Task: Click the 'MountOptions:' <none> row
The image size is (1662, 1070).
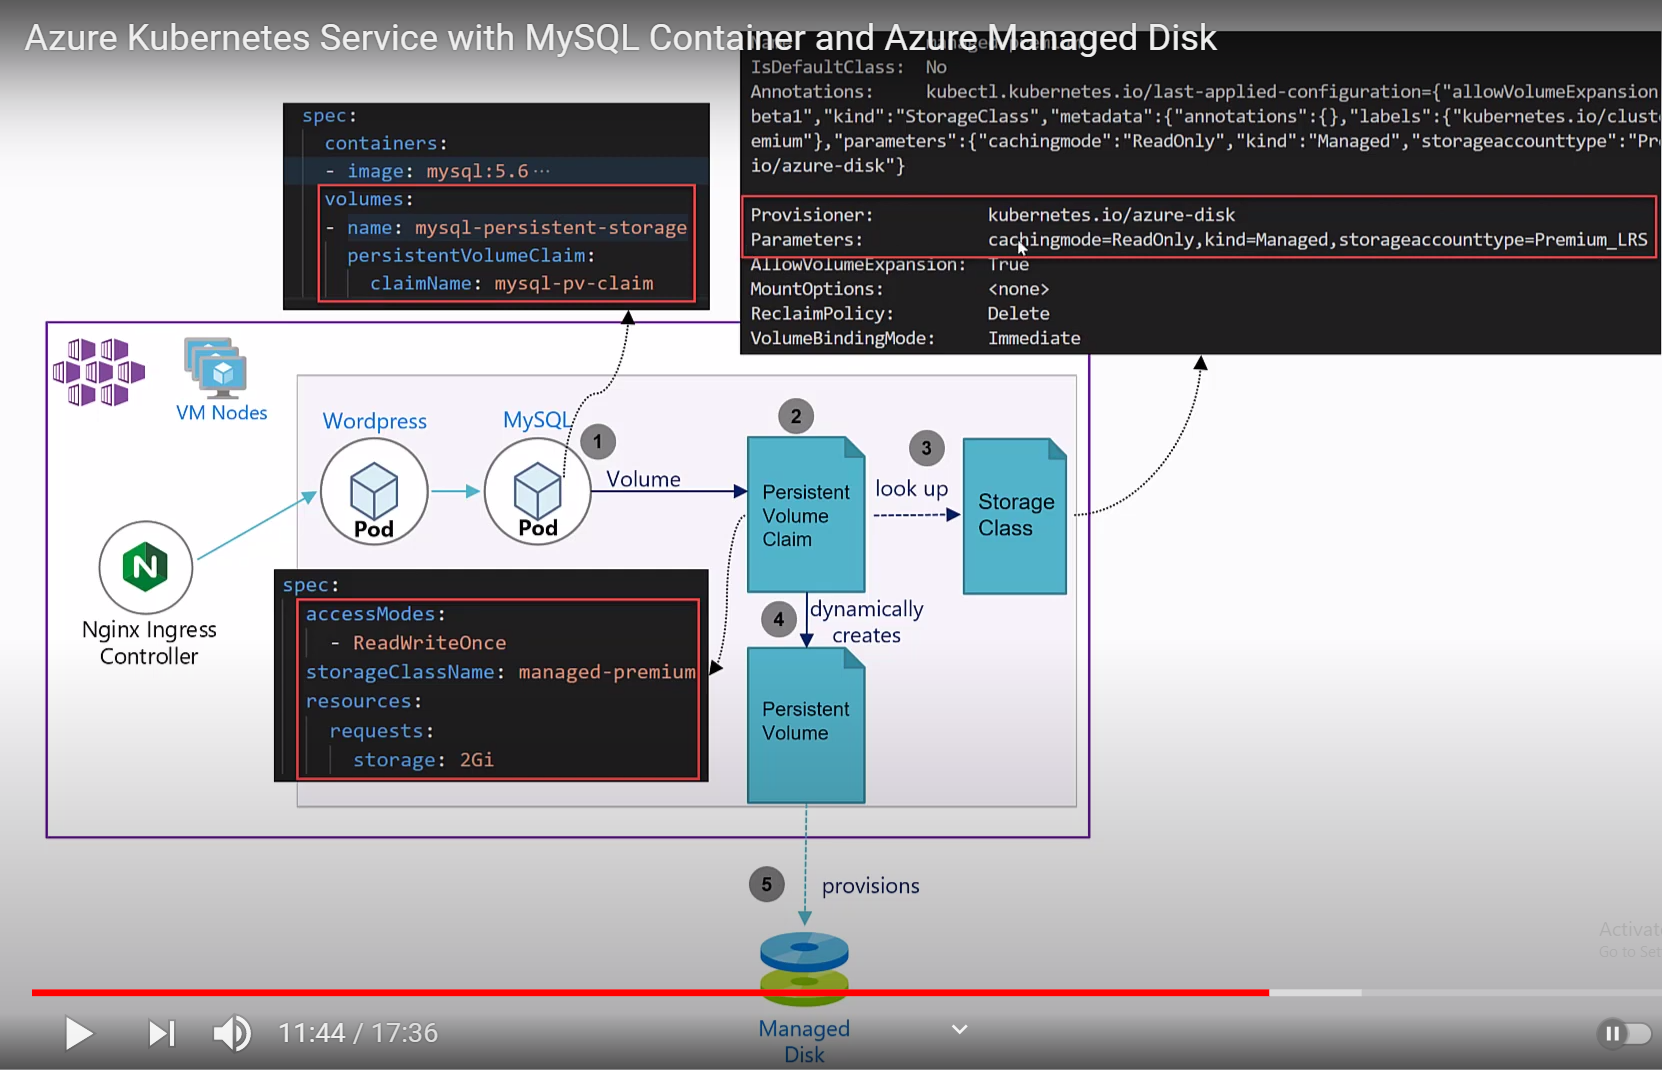Action: coord(900,289)
